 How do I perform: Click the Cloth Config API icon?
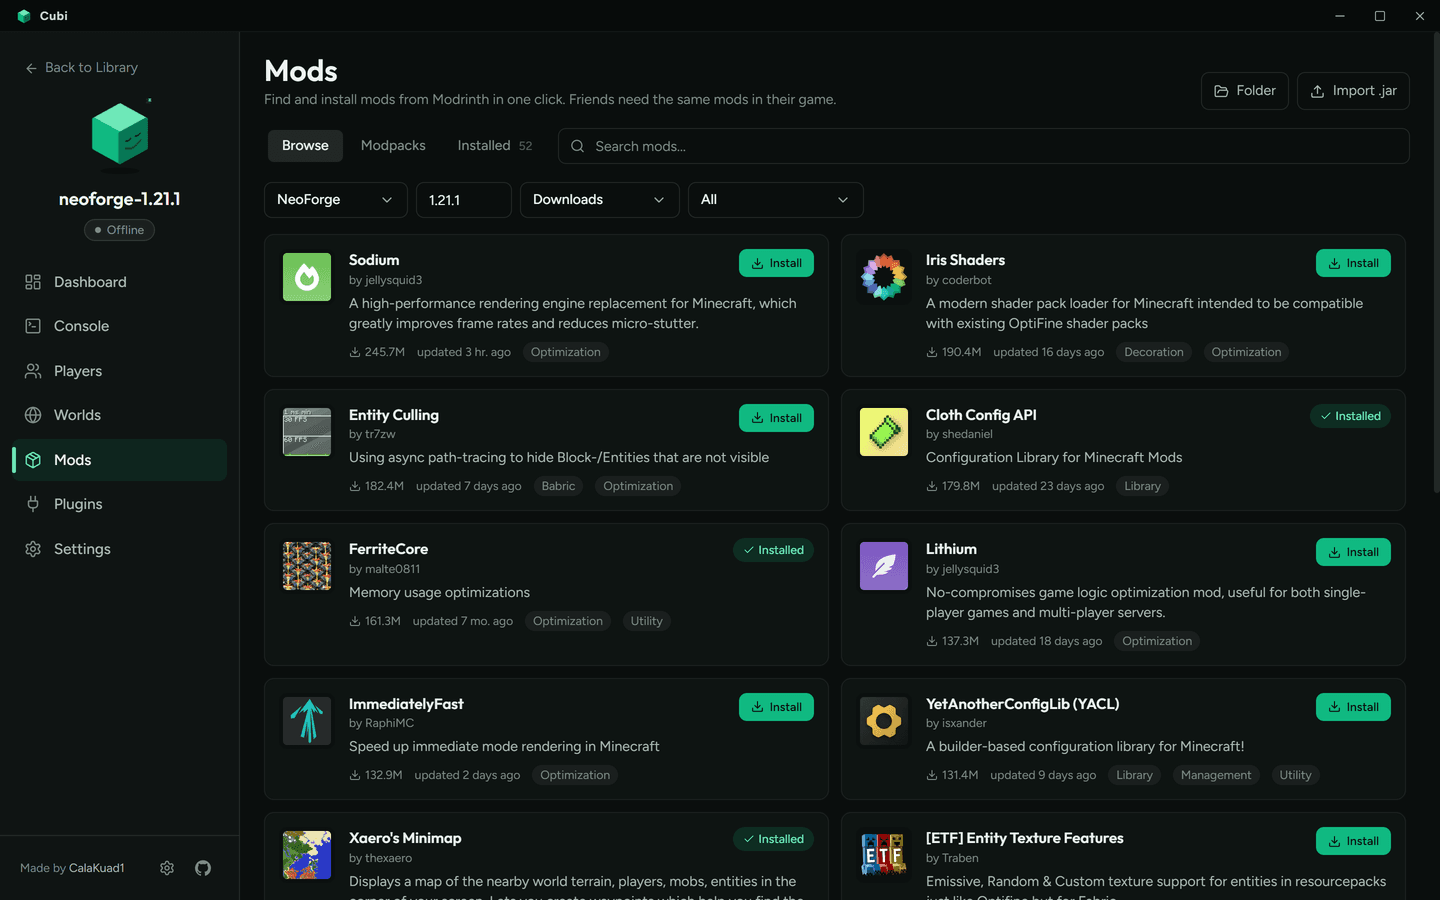[x=884, y=432]
